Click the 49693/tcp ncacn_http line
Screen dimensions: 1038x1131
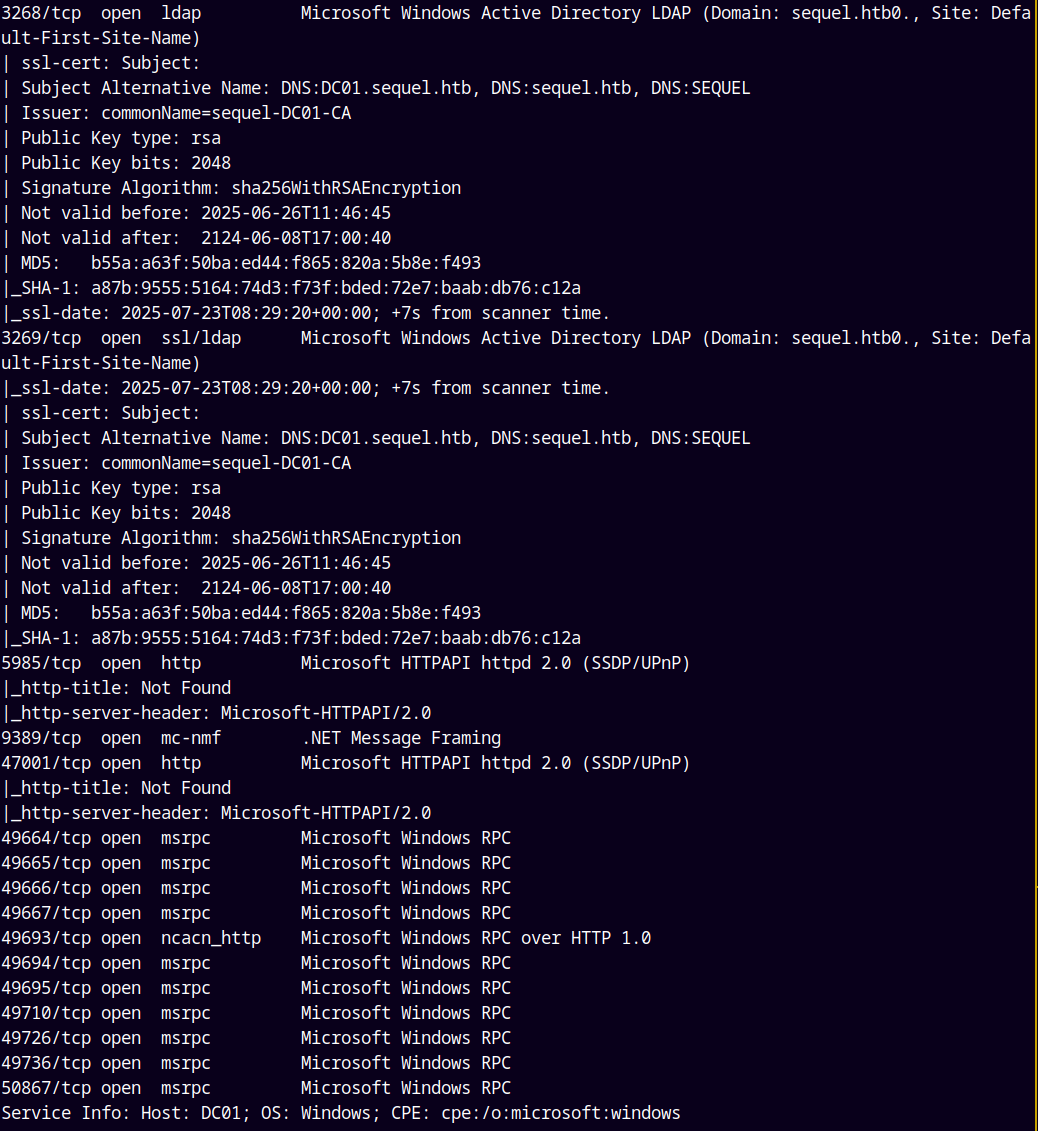pyautogui.click(x=326, y=938)
